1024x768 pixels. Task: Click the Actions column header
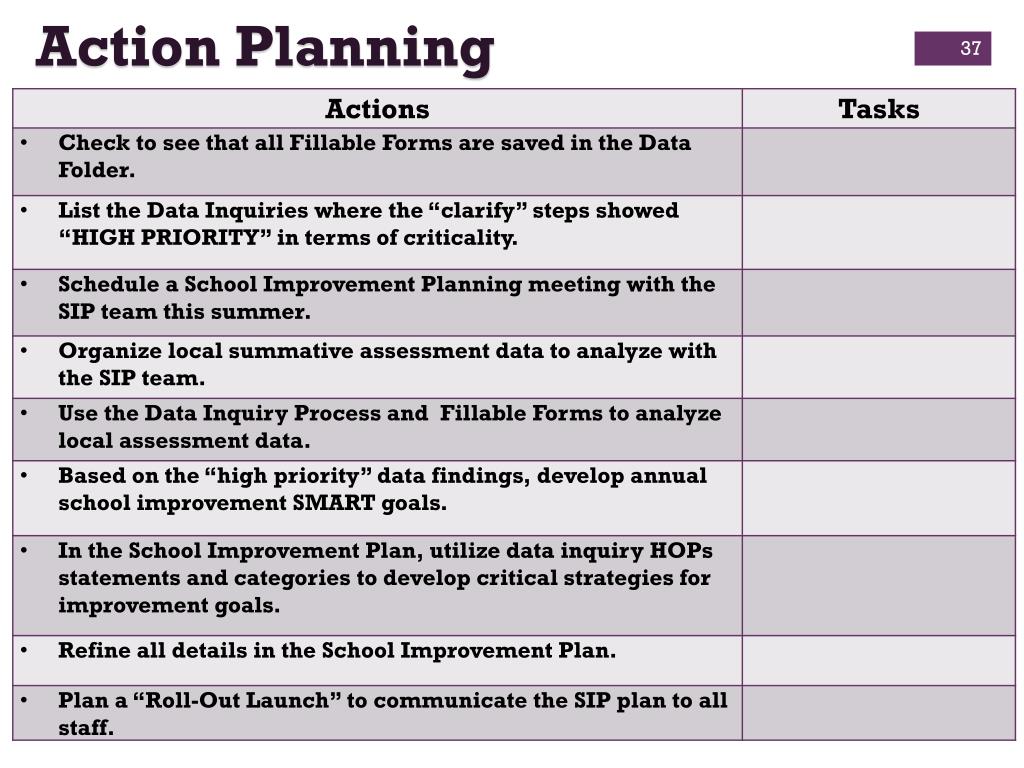[x=377, y=108]
